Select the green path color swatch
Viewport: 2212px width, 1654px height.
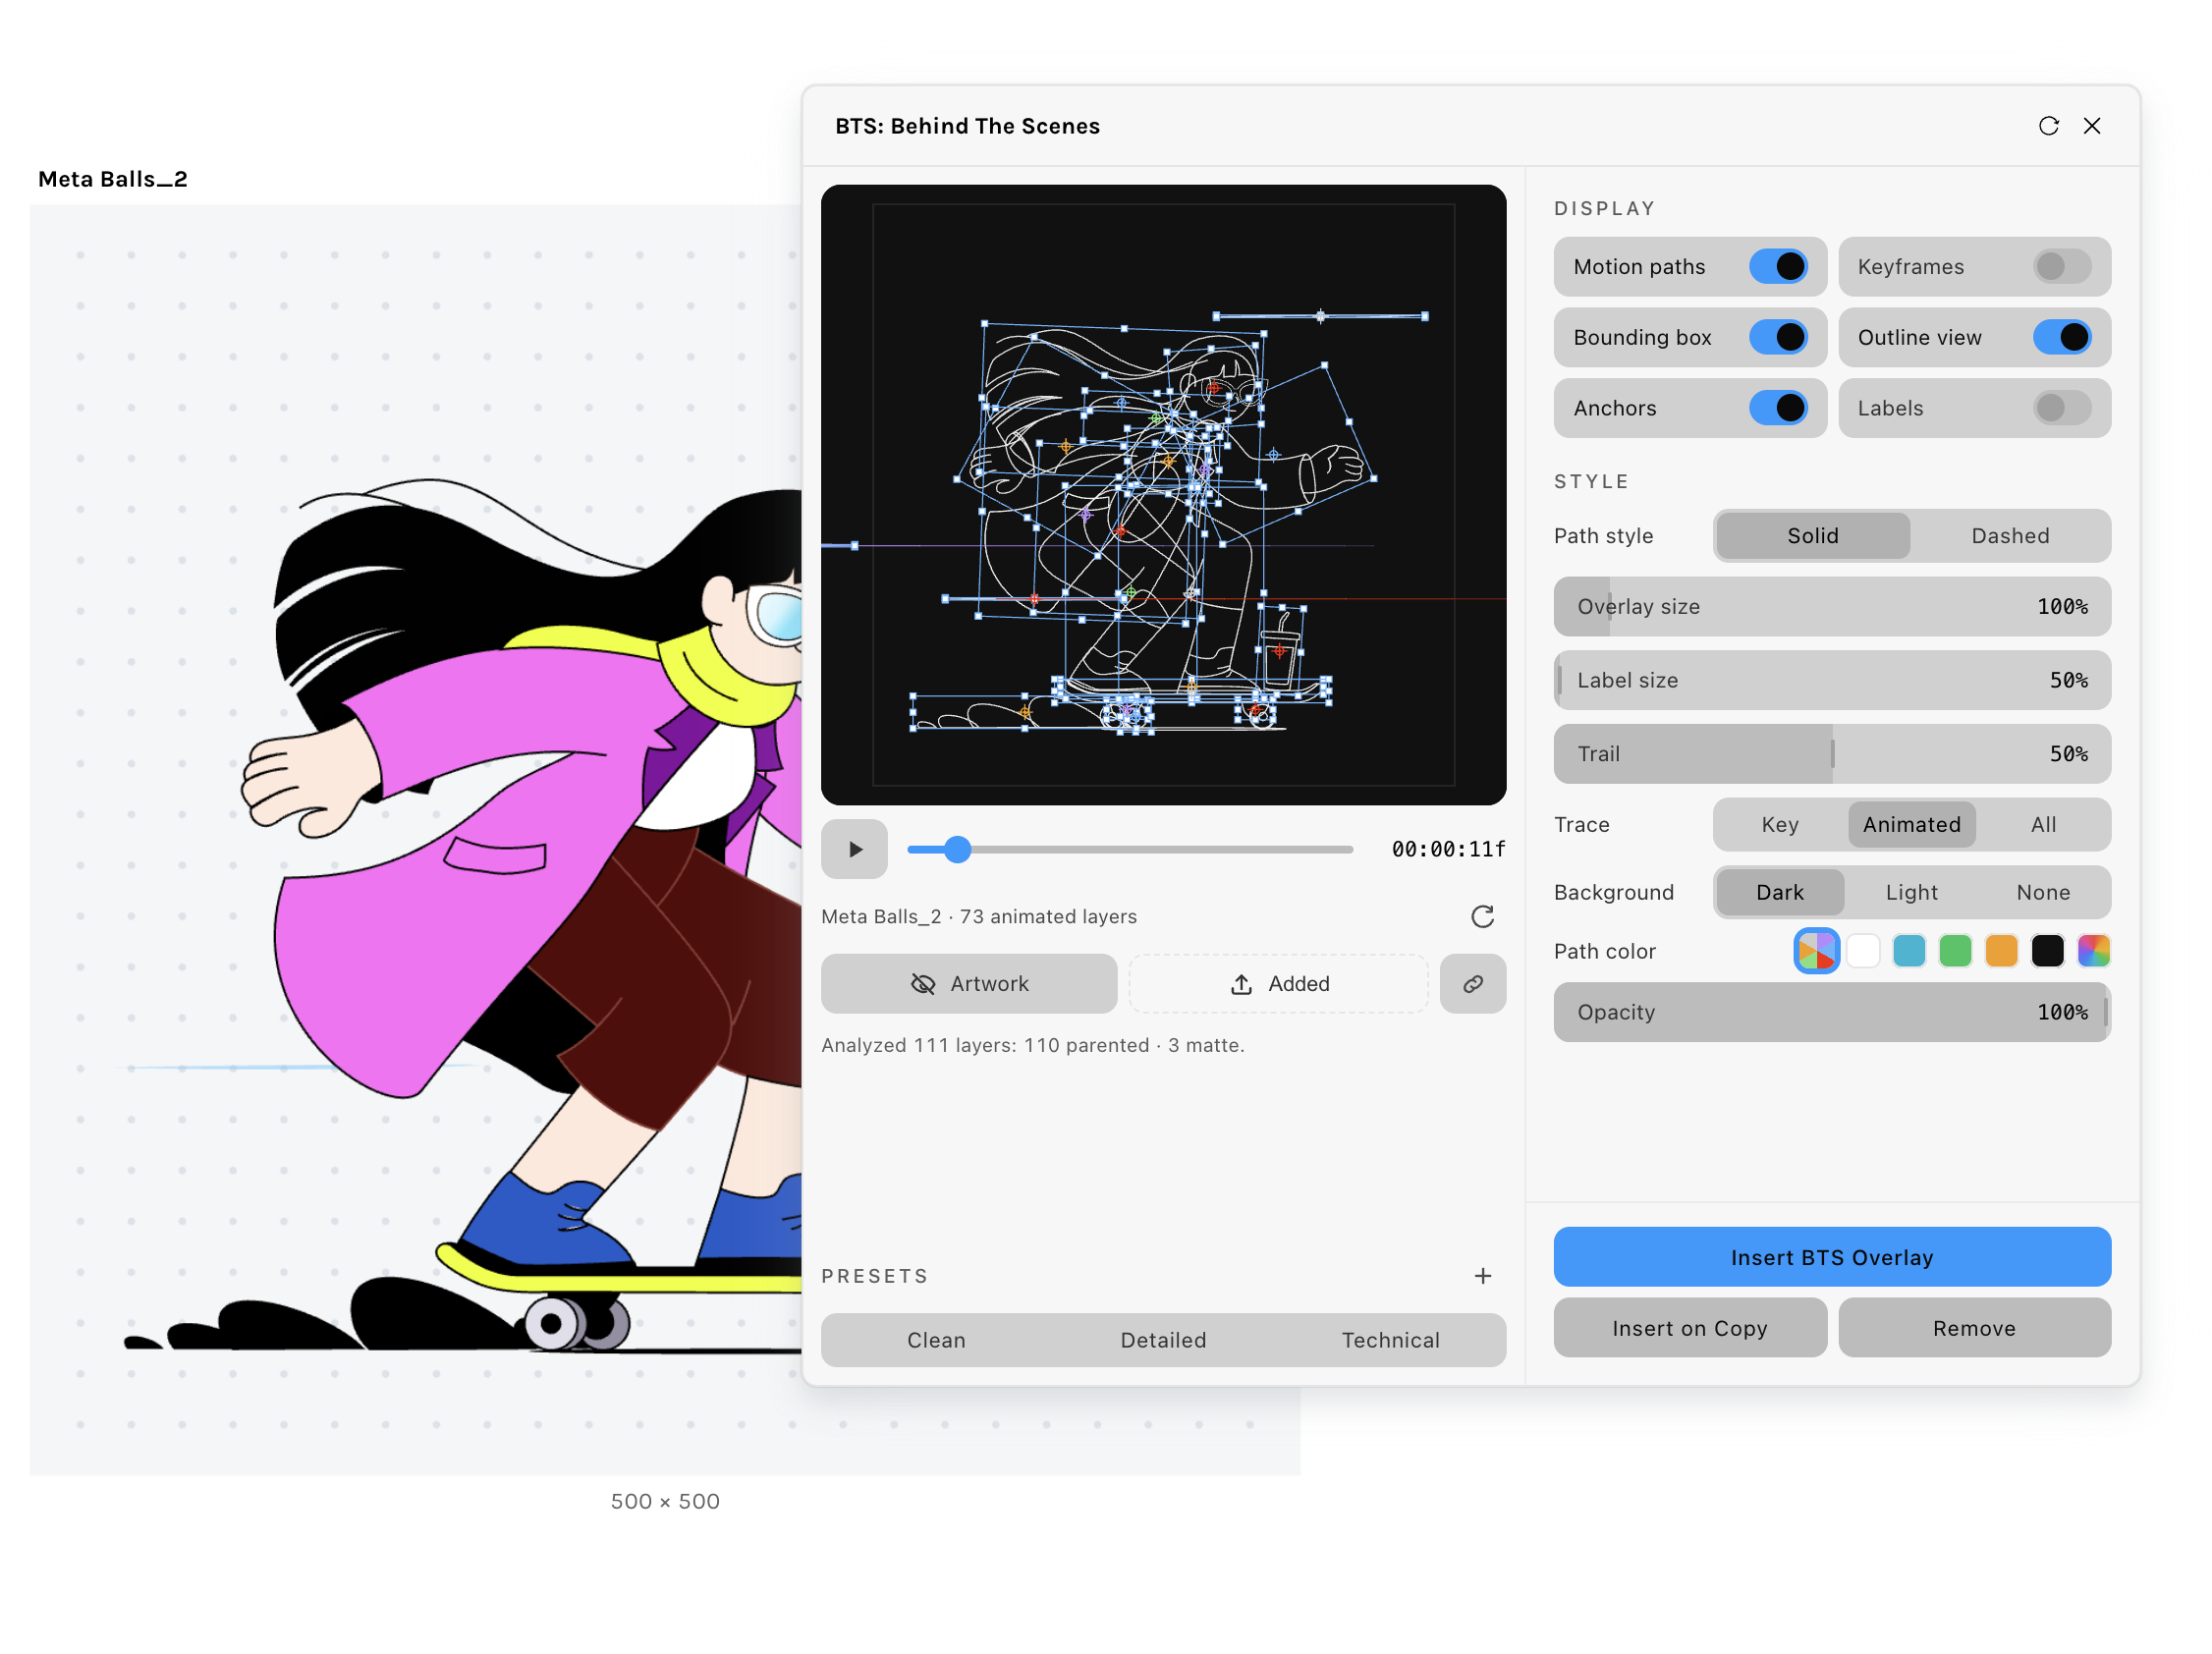click(1955, 951)
